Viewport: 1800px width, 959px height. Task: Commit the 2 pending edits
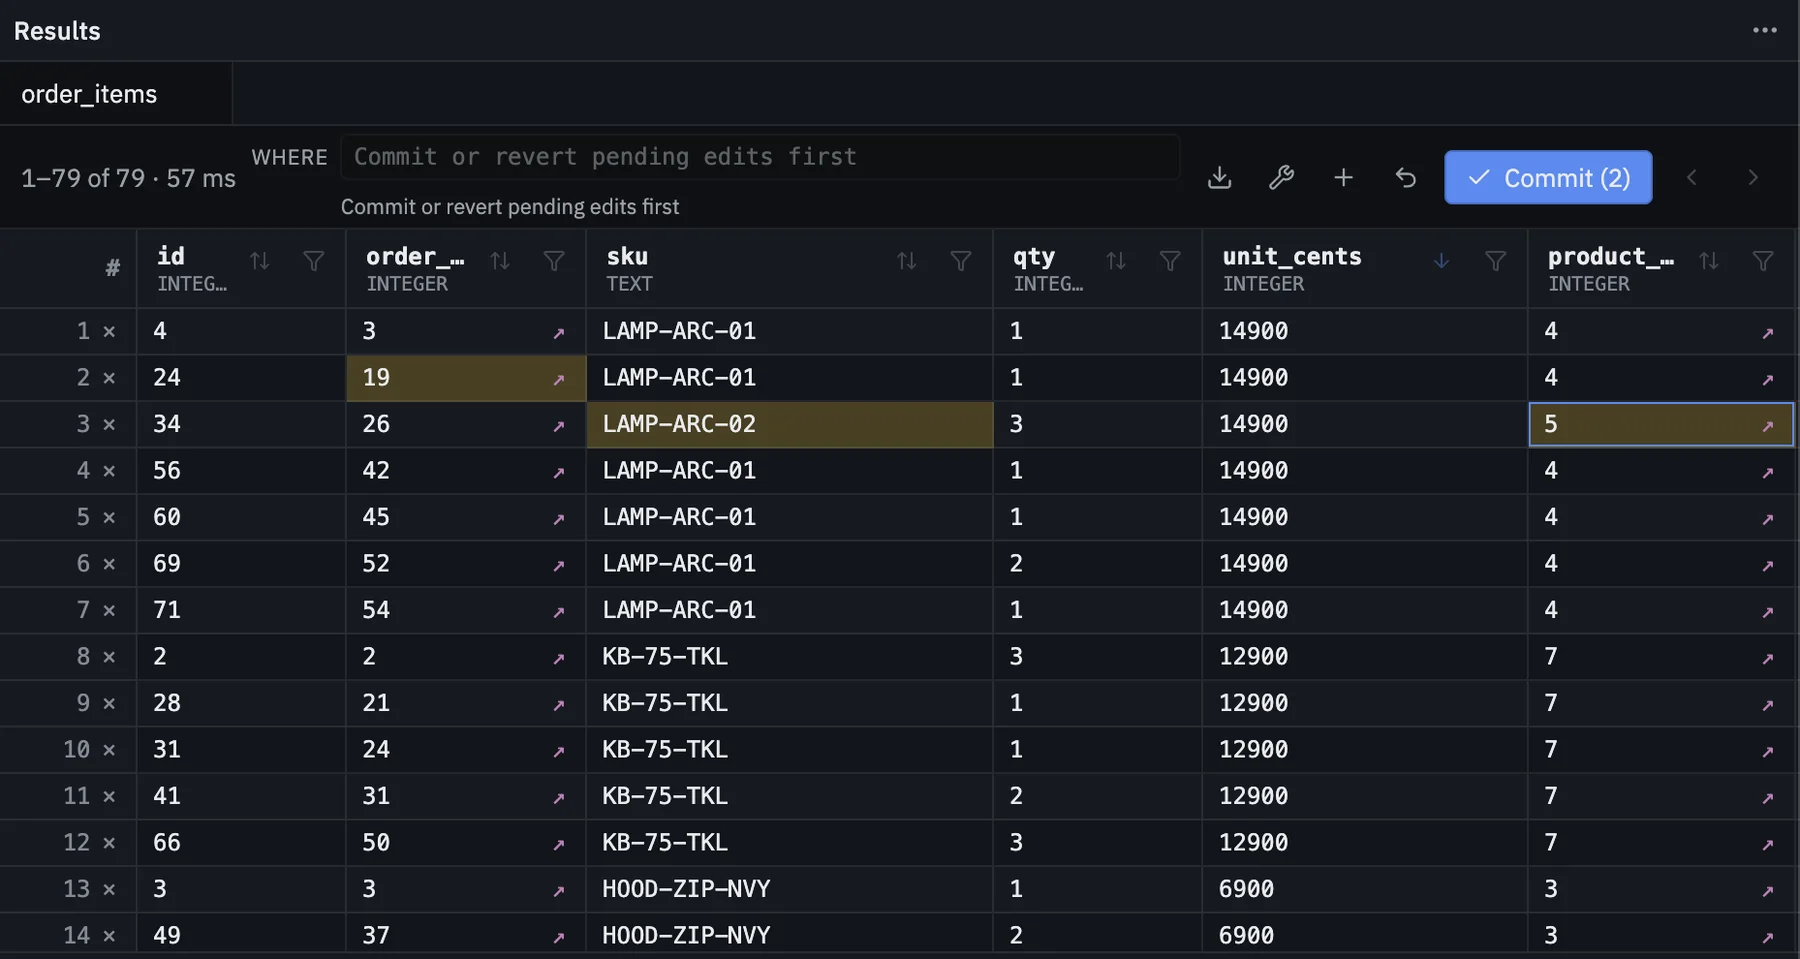(1548, 178)
